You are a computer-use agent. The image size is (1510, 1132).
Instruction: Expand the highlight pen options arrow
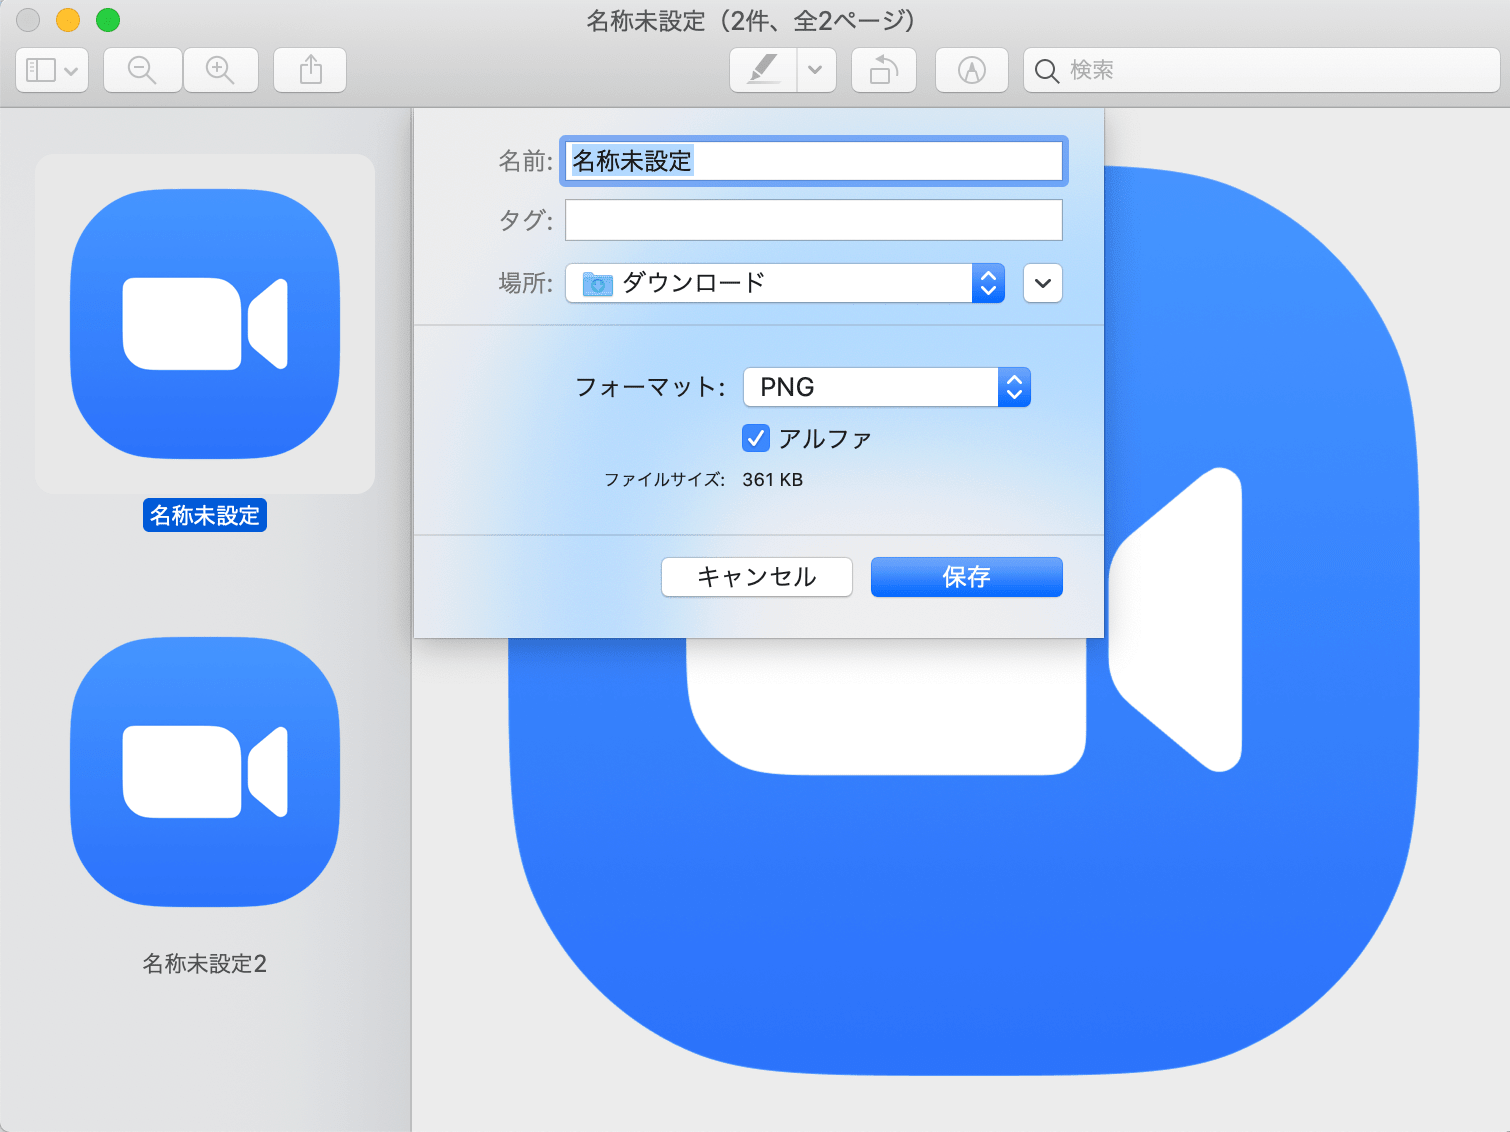click(816, 70)
